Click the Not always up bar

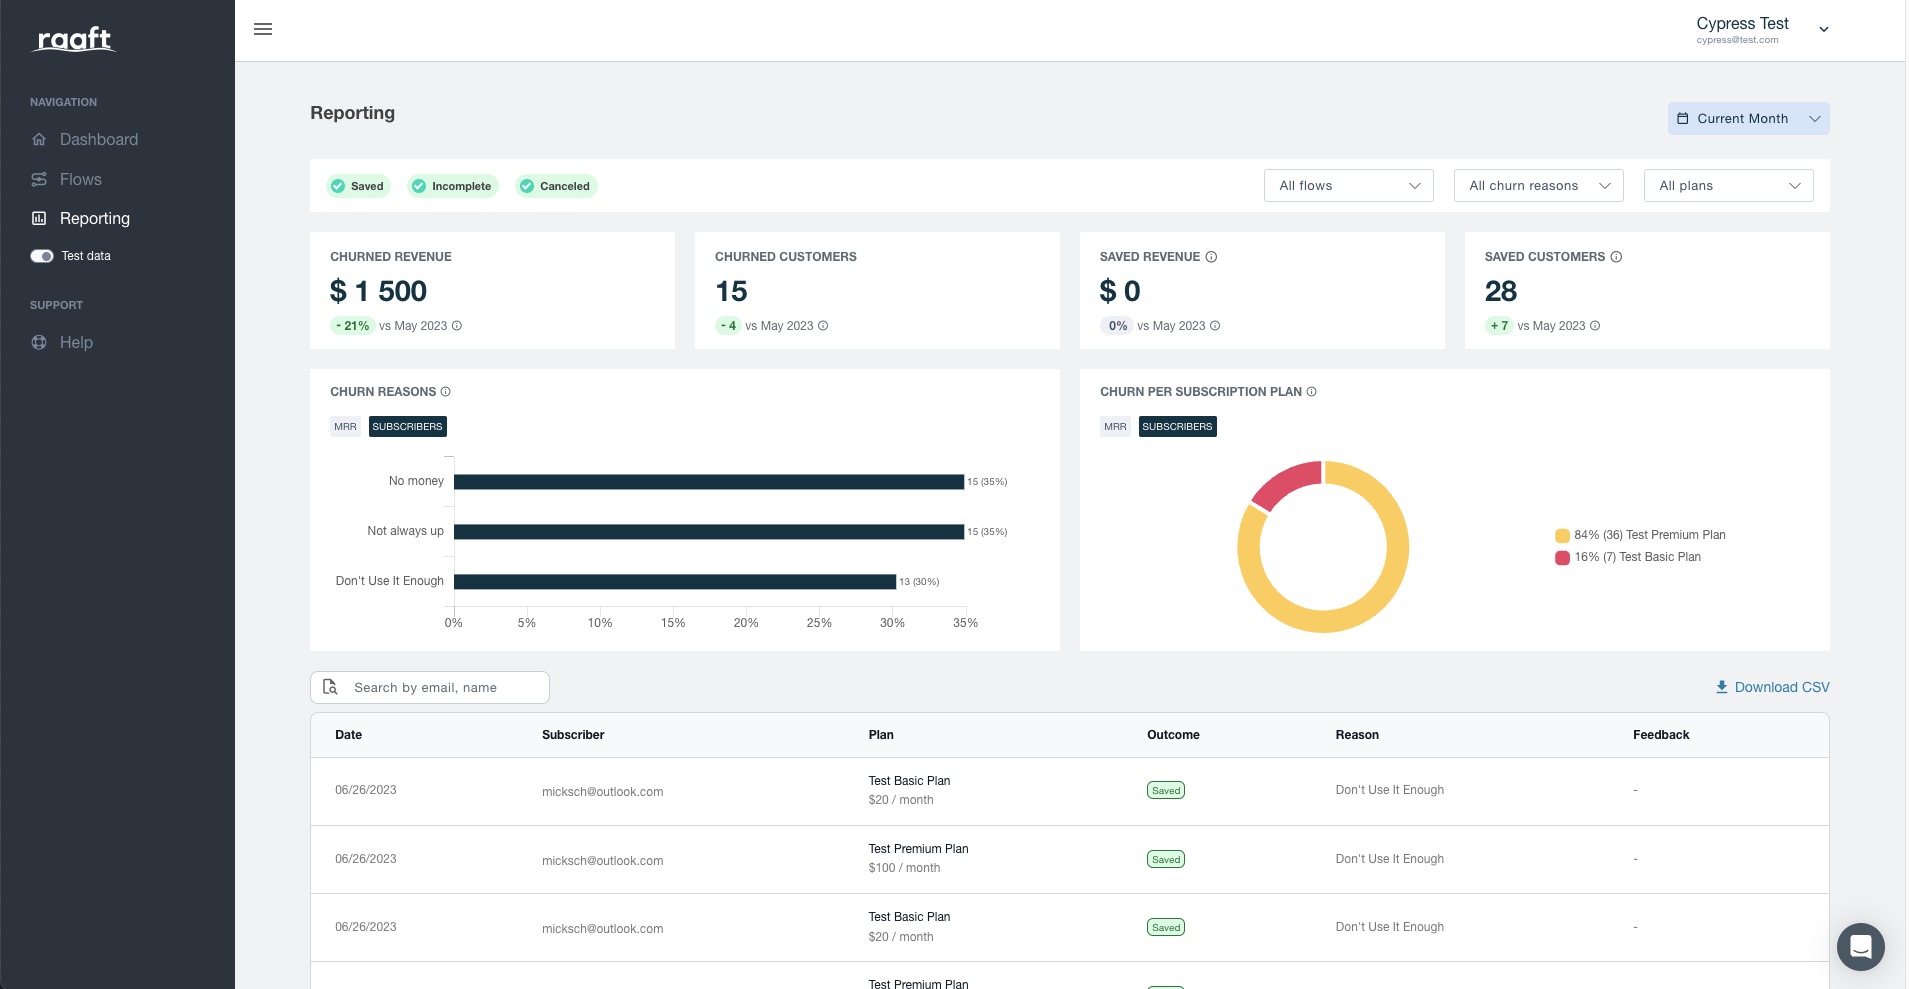click(x=709, y=532)
